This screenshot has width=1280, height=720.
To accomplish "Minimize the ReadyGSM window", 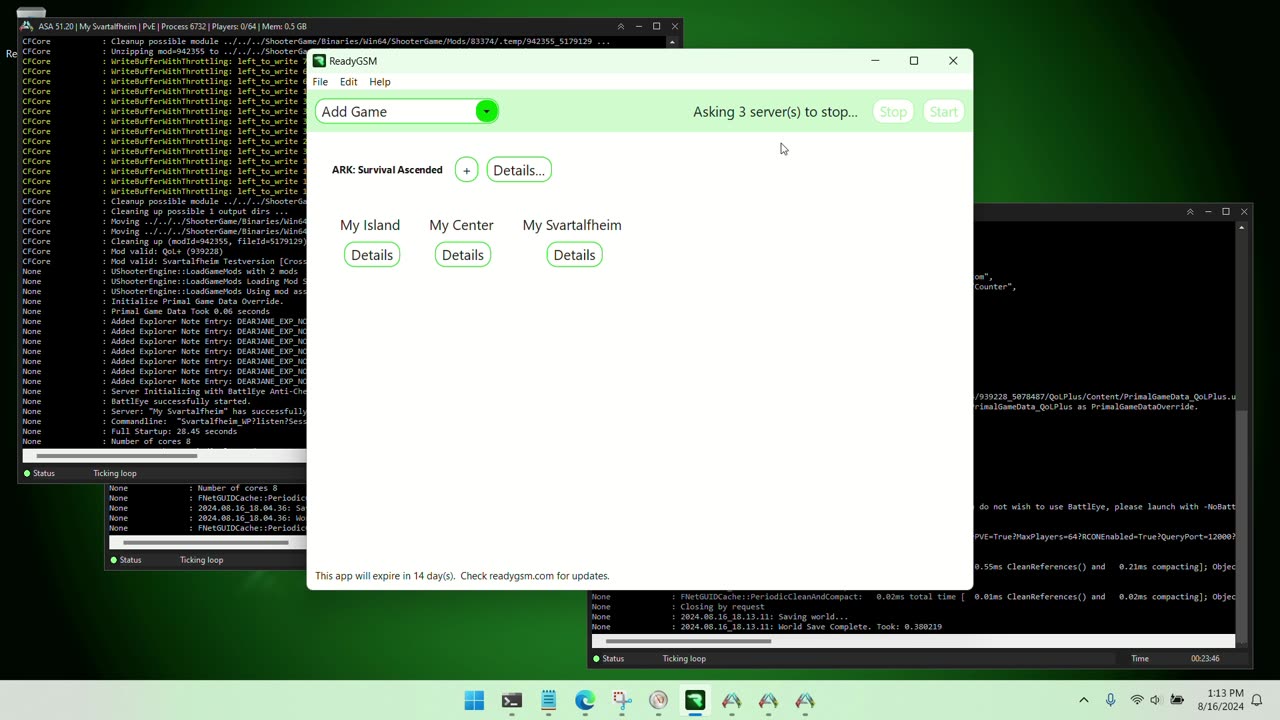I will tap(875, 61).
